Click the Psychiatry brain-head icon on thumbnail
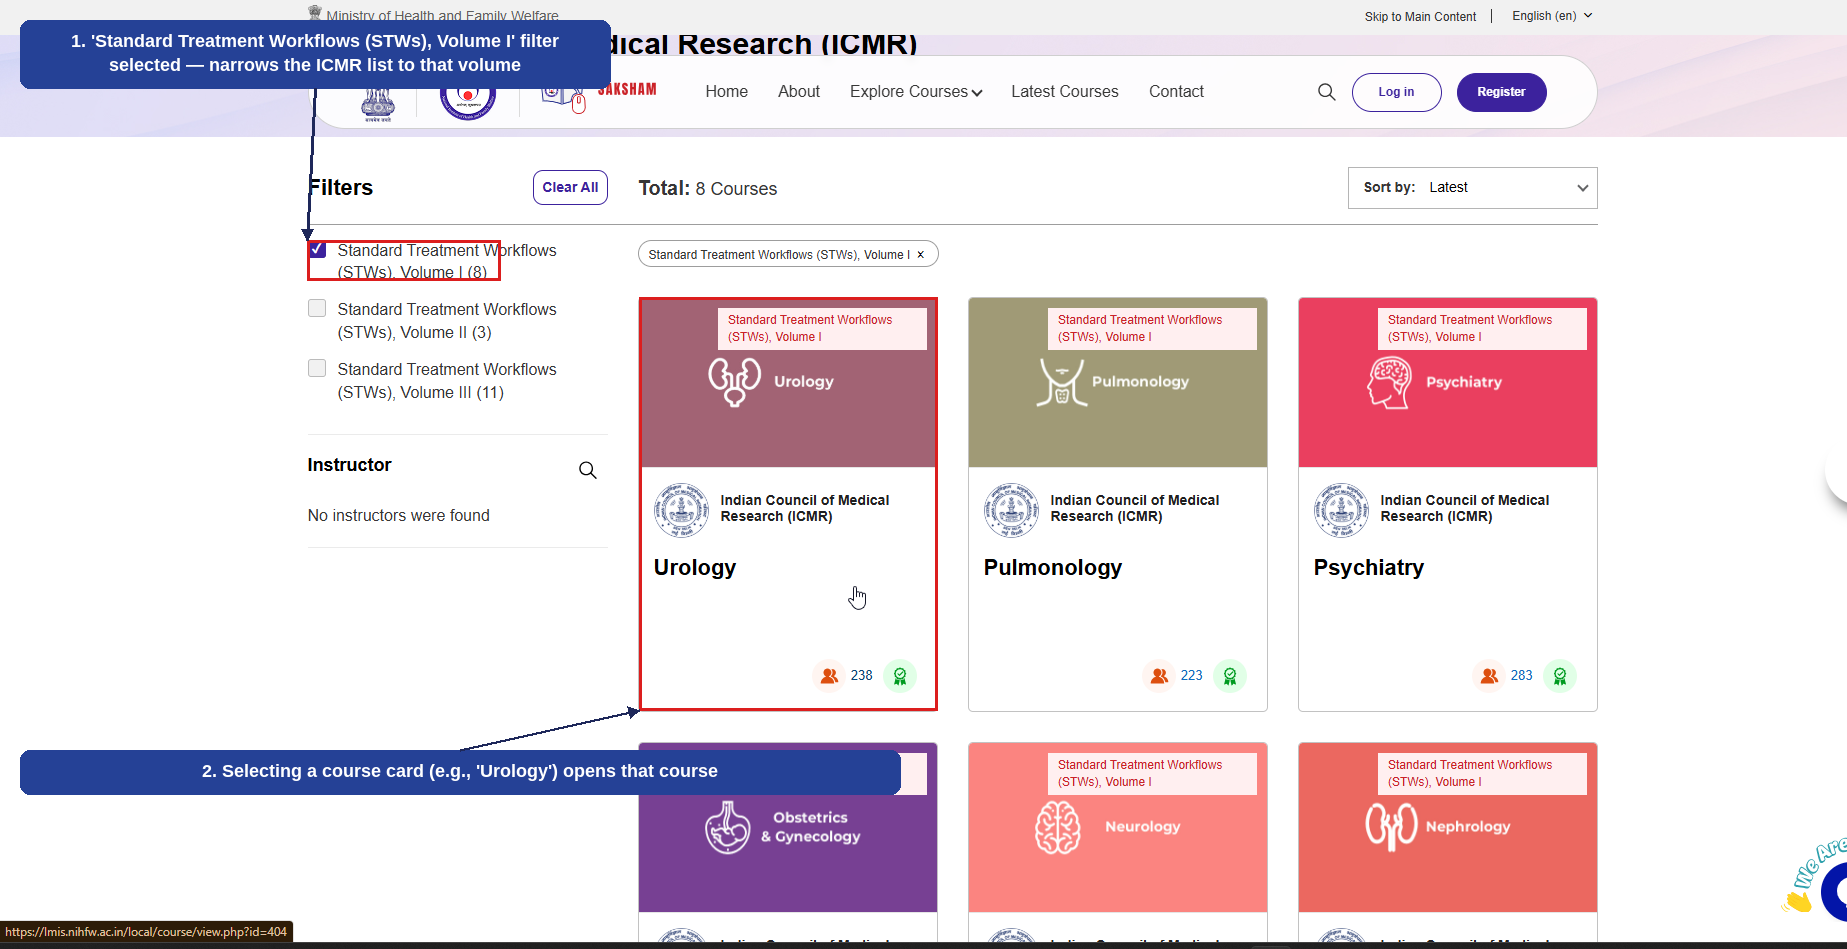This screenshot has height=949, width=1847. (x=1390, y=383)
